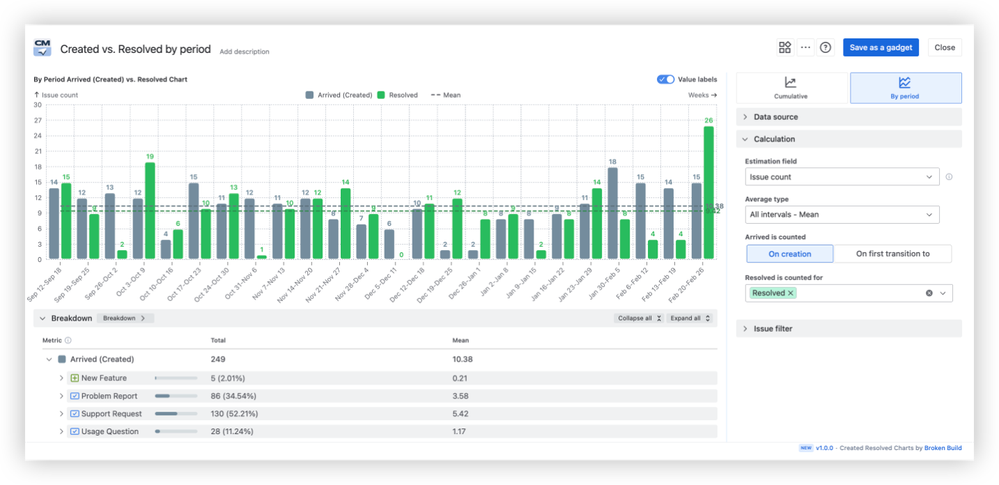Image resolution: width=999 pixels, height=485 pixels.
Task: Expand the Problem Report row
Action: (x=62, y=396)
